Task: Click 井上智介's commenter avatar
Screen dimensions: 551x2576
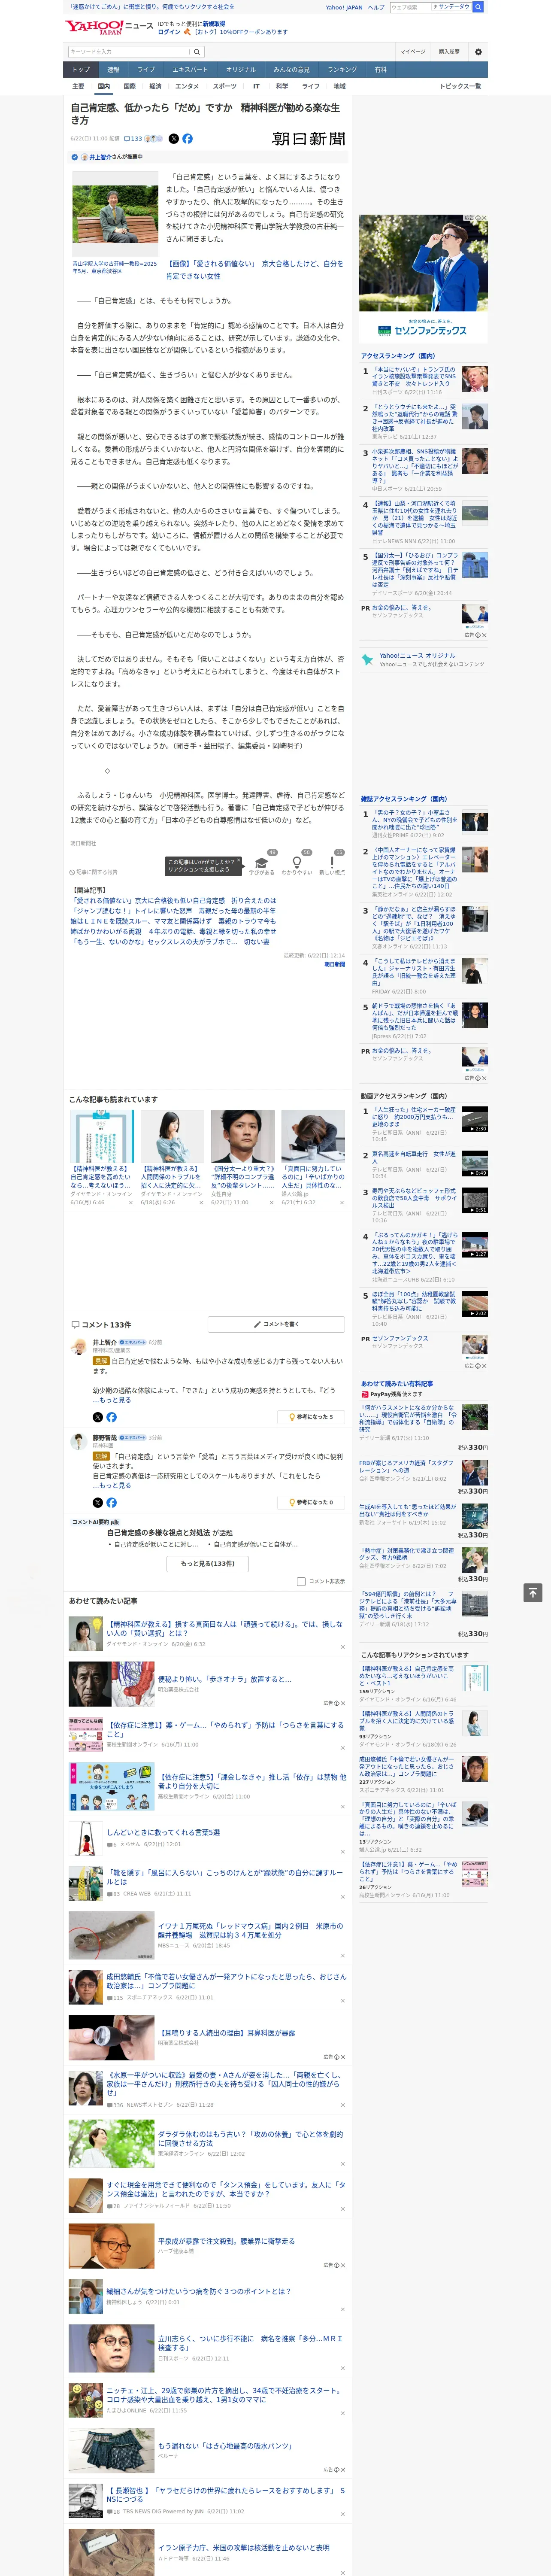Action: click(x=79, y=1347)
